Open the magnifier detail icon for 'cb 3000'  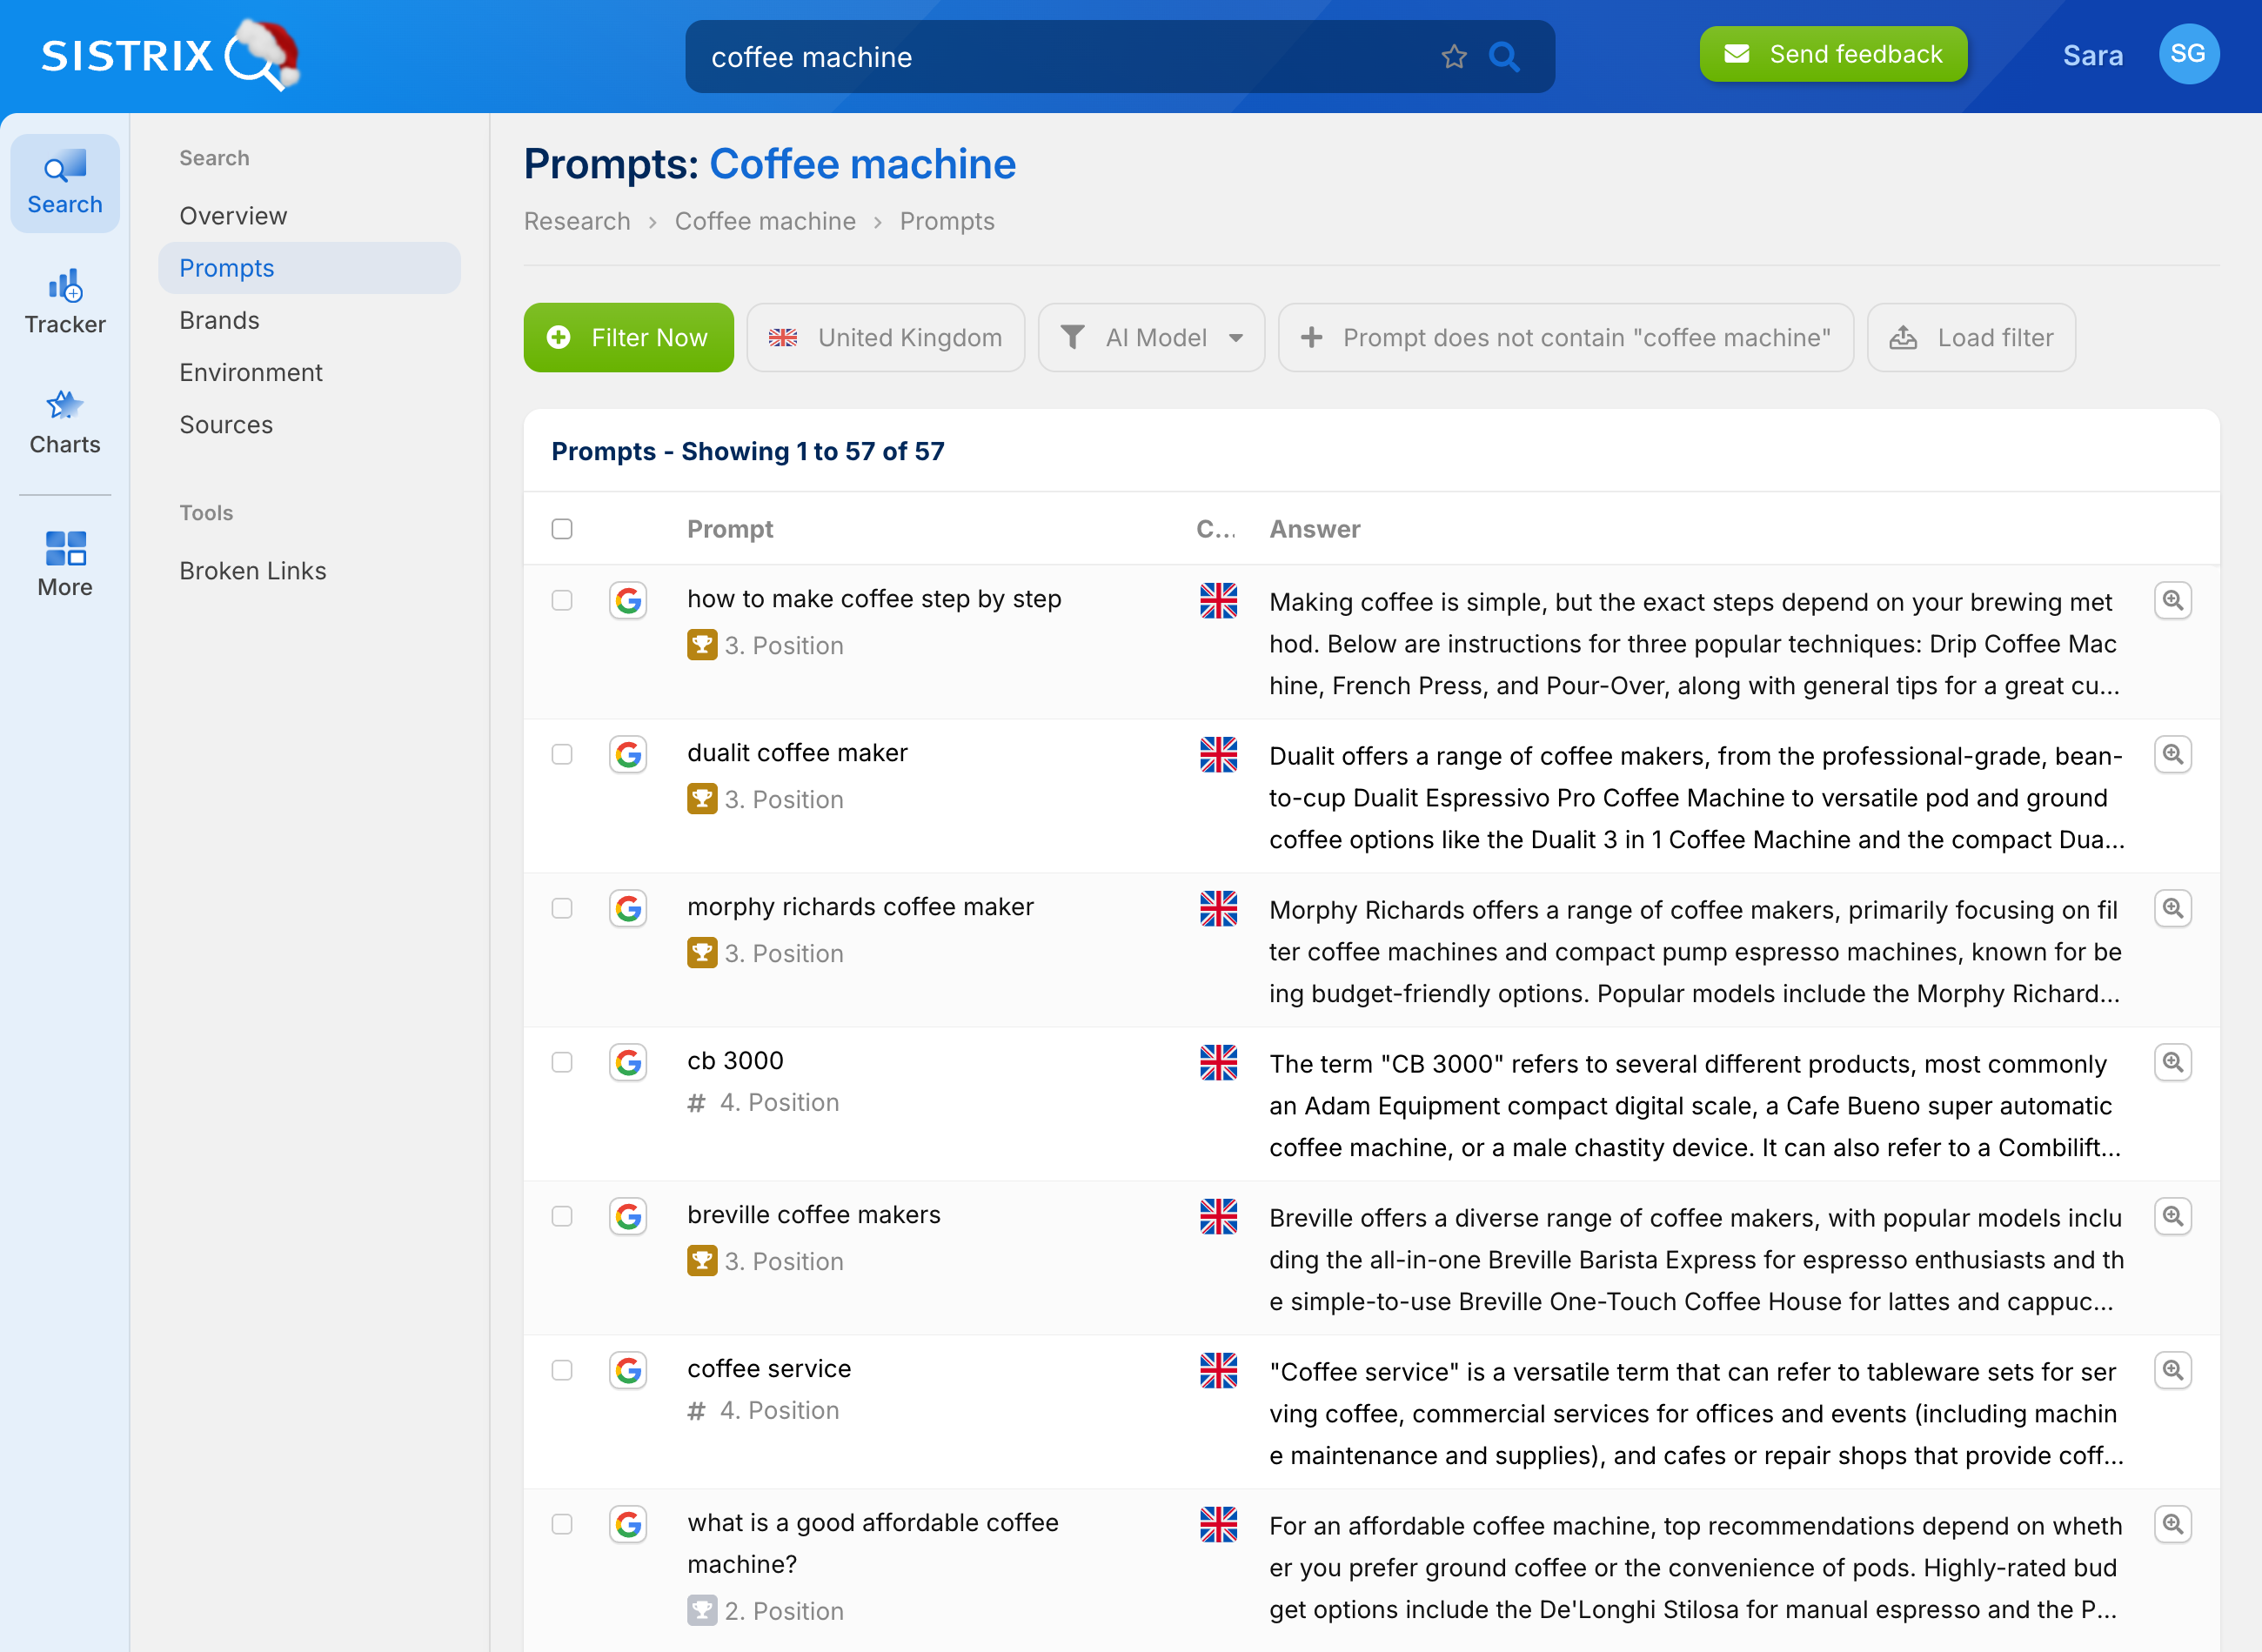pyautogui.click(x=2173, y=1062)
